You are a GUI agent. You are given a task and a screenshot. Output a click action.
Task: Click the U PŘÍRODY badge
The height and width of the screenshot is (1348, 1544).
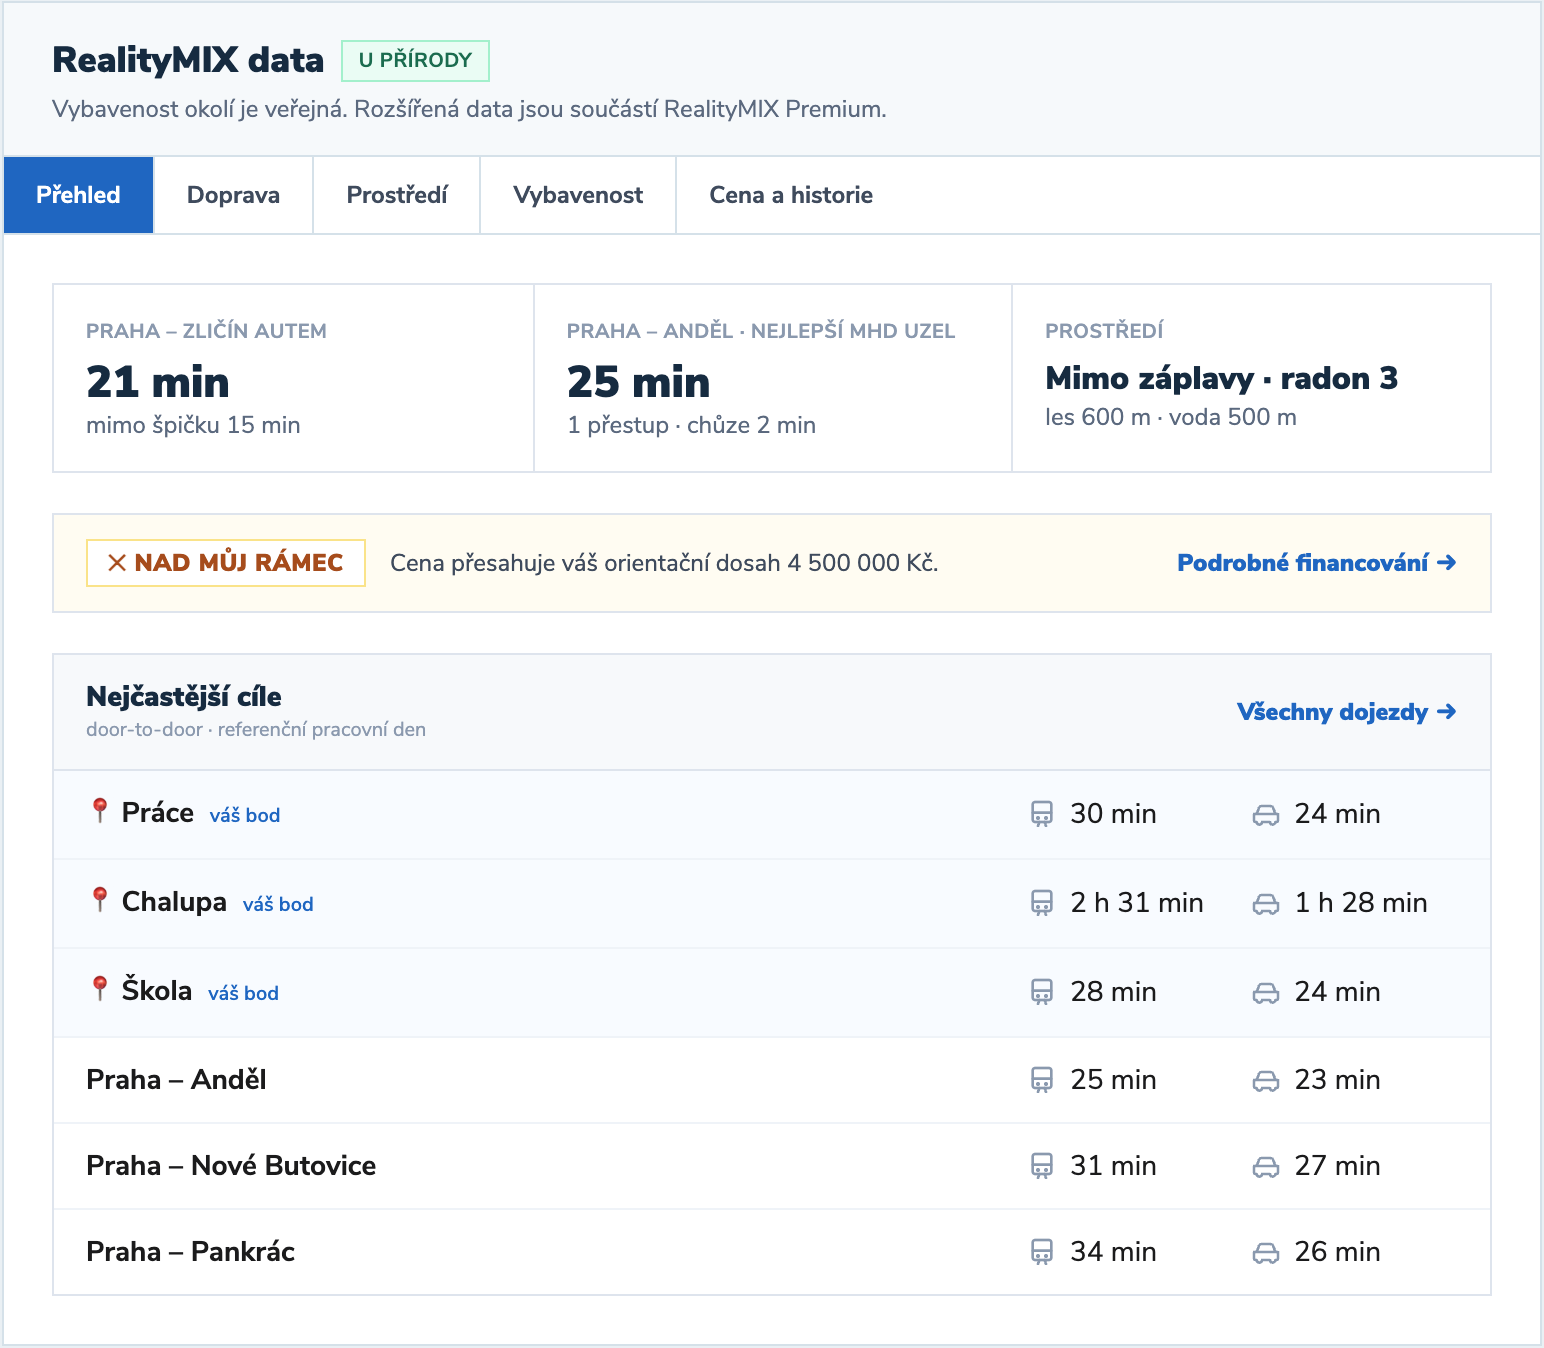click(x=415, y=60)
